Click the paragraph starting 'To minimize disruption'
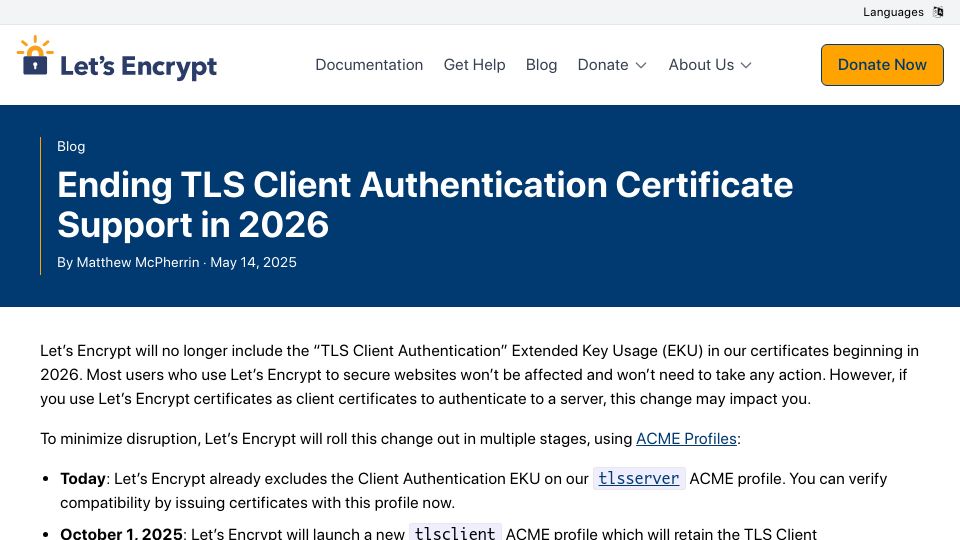 (390, 439)
